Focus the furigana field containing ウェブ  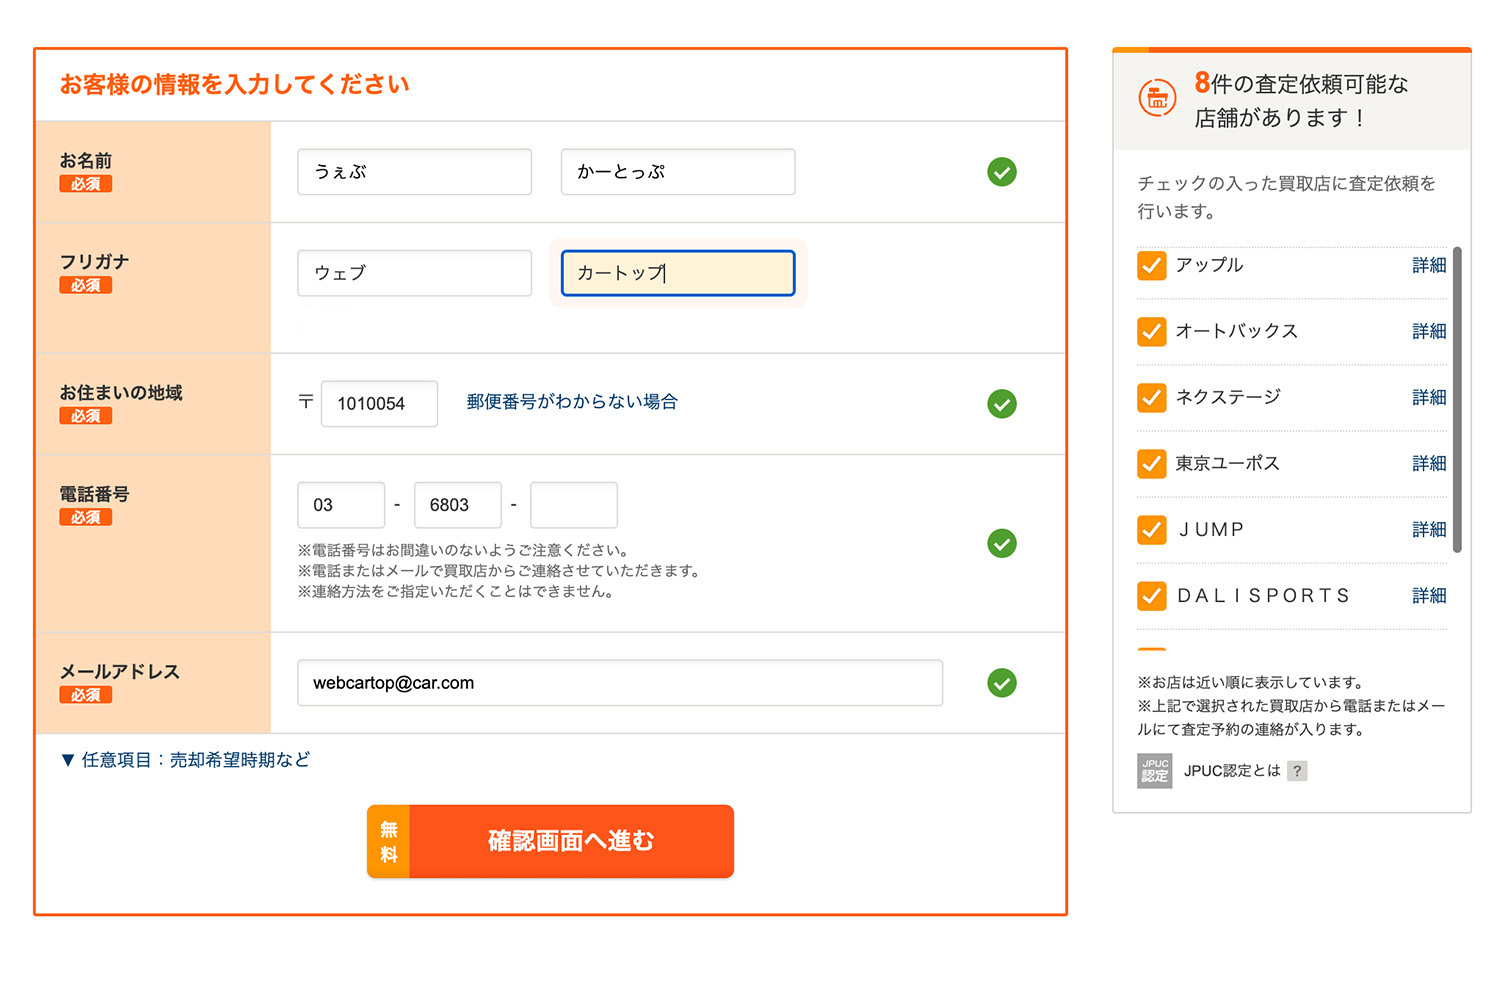click(414, 273)
